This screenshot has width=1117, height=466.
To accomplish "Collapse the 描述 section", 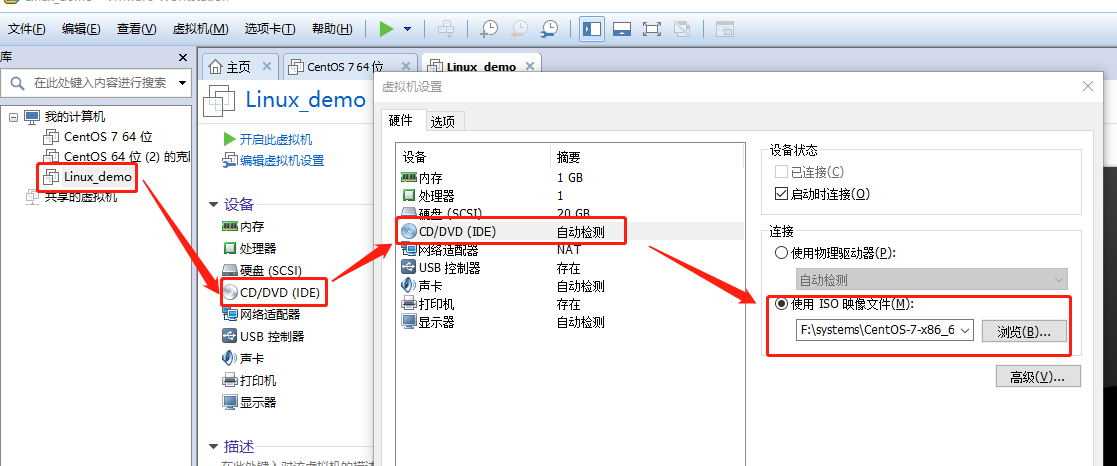I will 214,447.
